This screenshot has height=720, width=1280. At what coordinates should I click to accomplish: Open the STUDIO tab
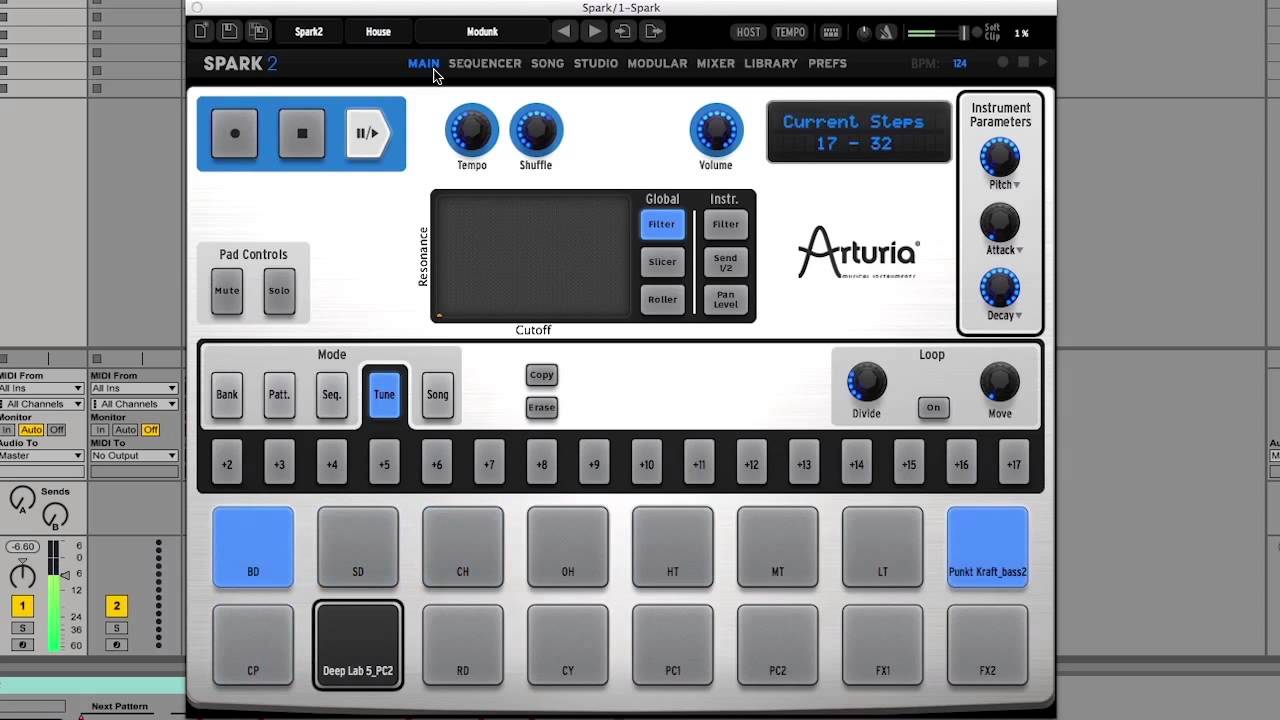(x=596, y=63)
